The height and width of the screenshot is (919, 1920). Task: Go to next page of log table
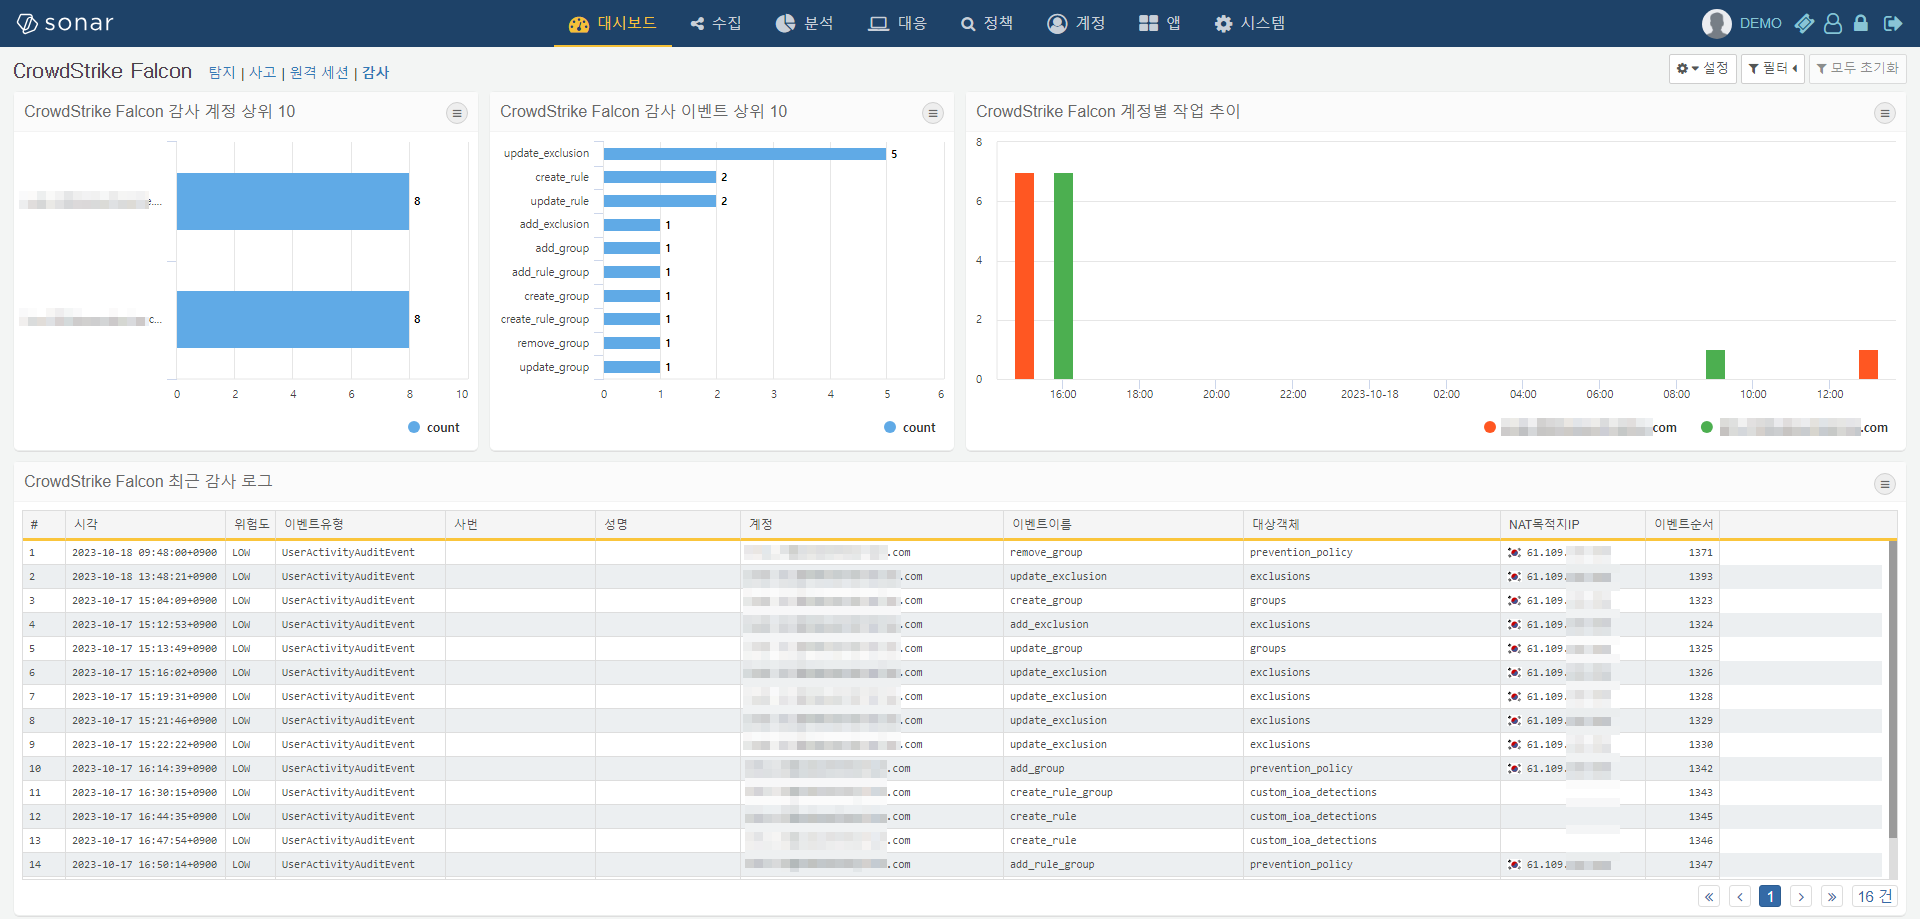click(x=1801, y=897)
